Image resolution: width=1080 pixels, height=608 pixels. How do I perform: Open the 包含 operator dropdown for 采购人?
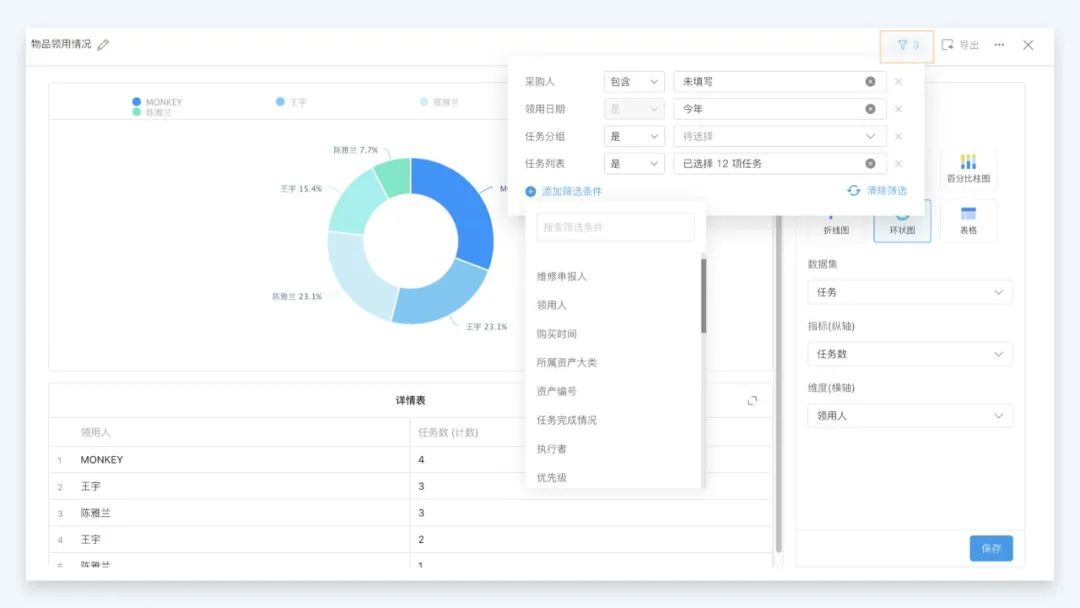coord(635,82)
